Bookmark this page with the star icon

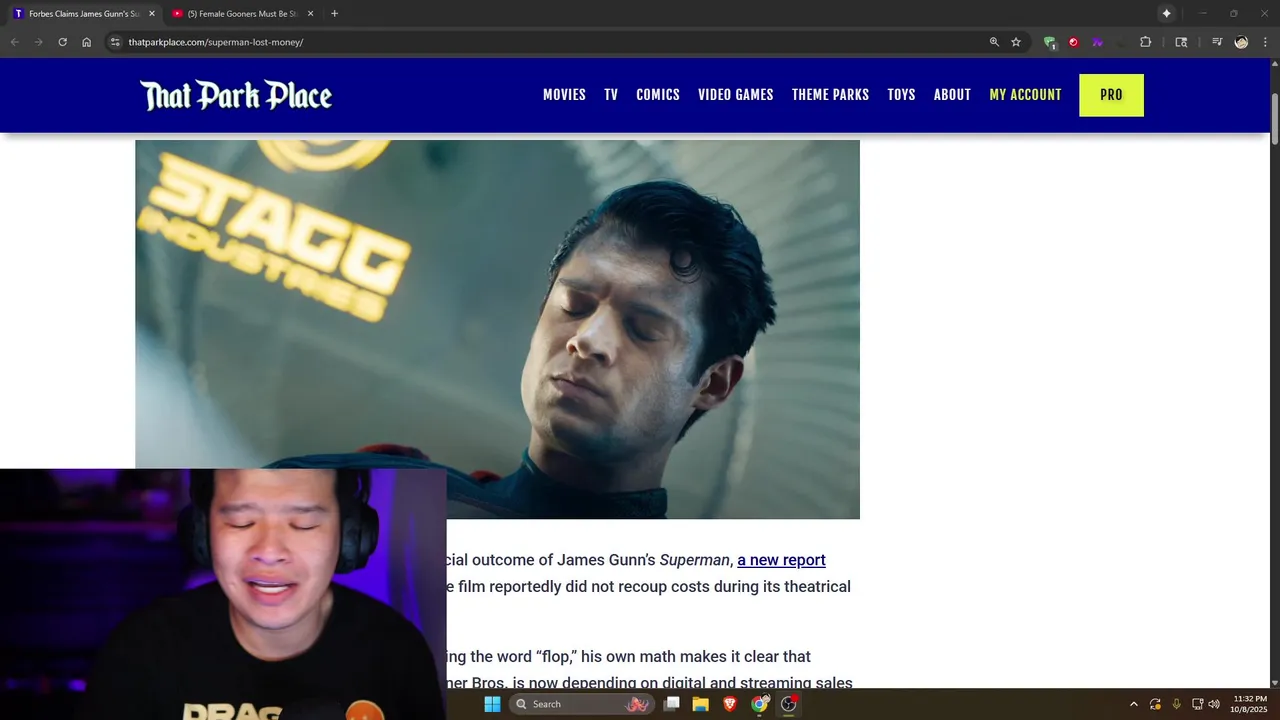1016,42
